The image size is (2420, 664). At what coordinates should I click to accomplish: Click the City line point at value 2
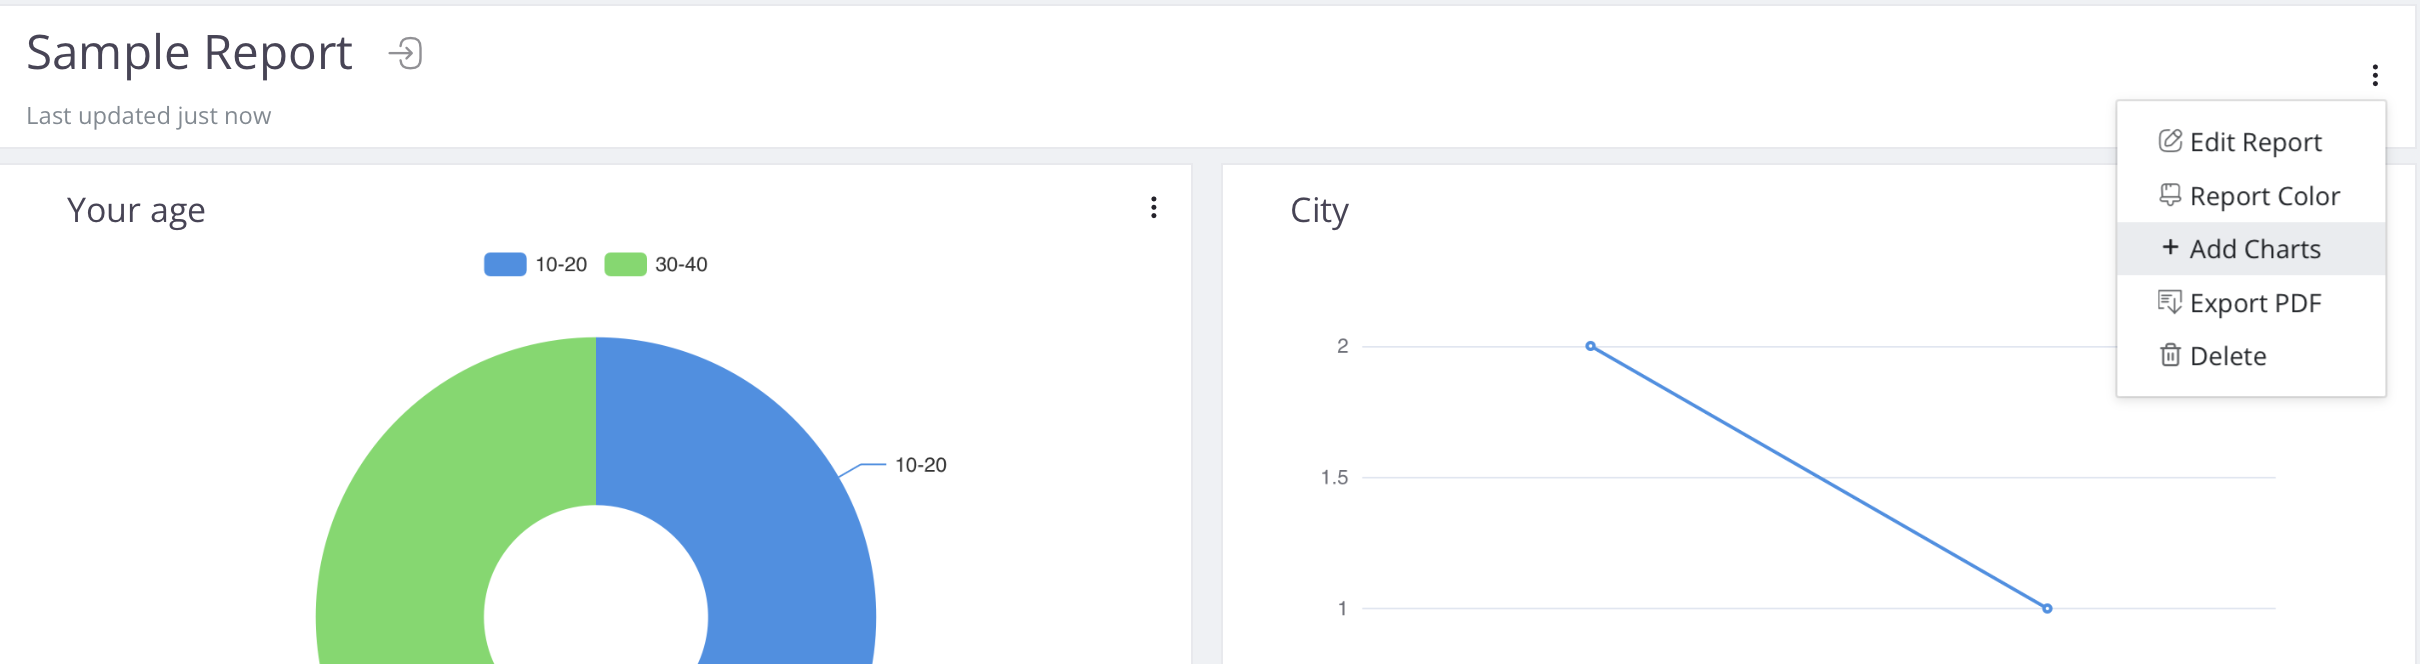click(x=1590, y=346)
